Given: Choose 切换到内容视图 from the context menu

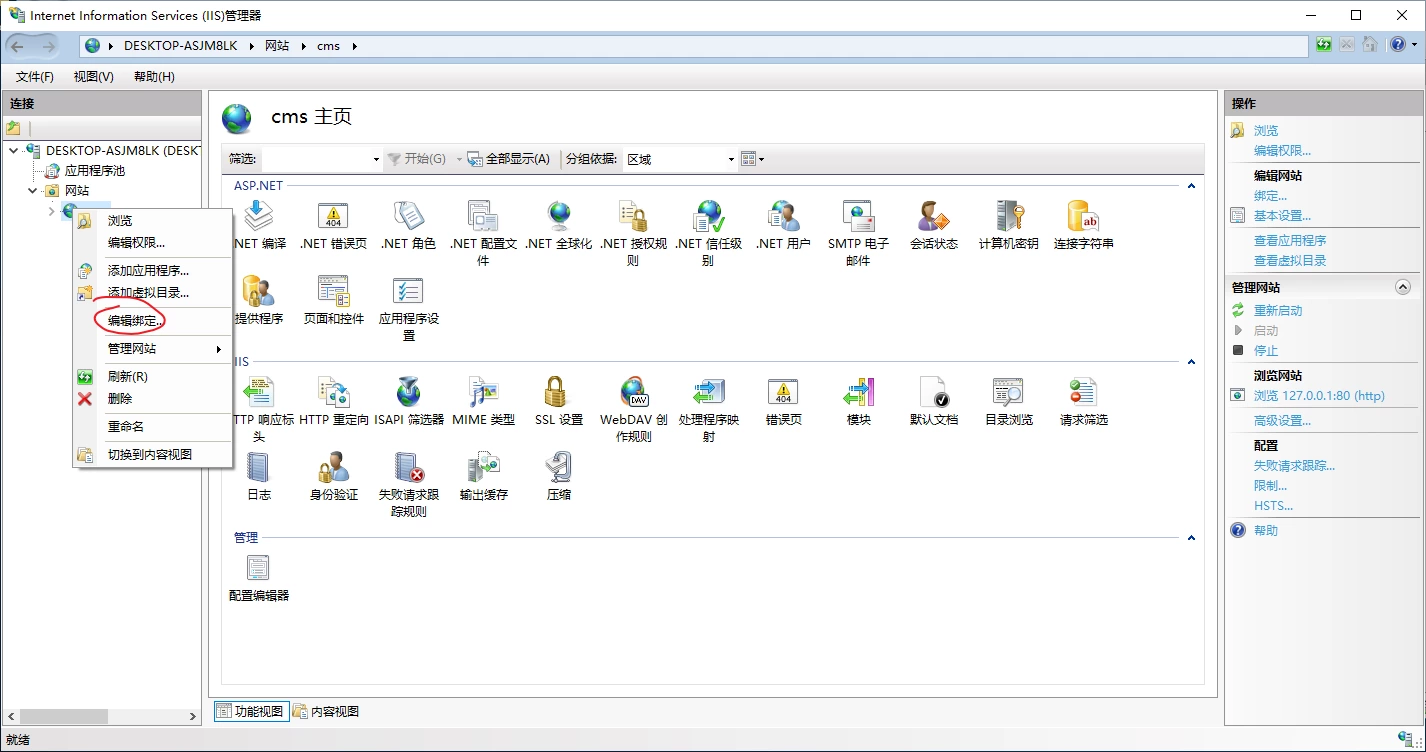Looking at the screenshot, I should pos(153,454).
